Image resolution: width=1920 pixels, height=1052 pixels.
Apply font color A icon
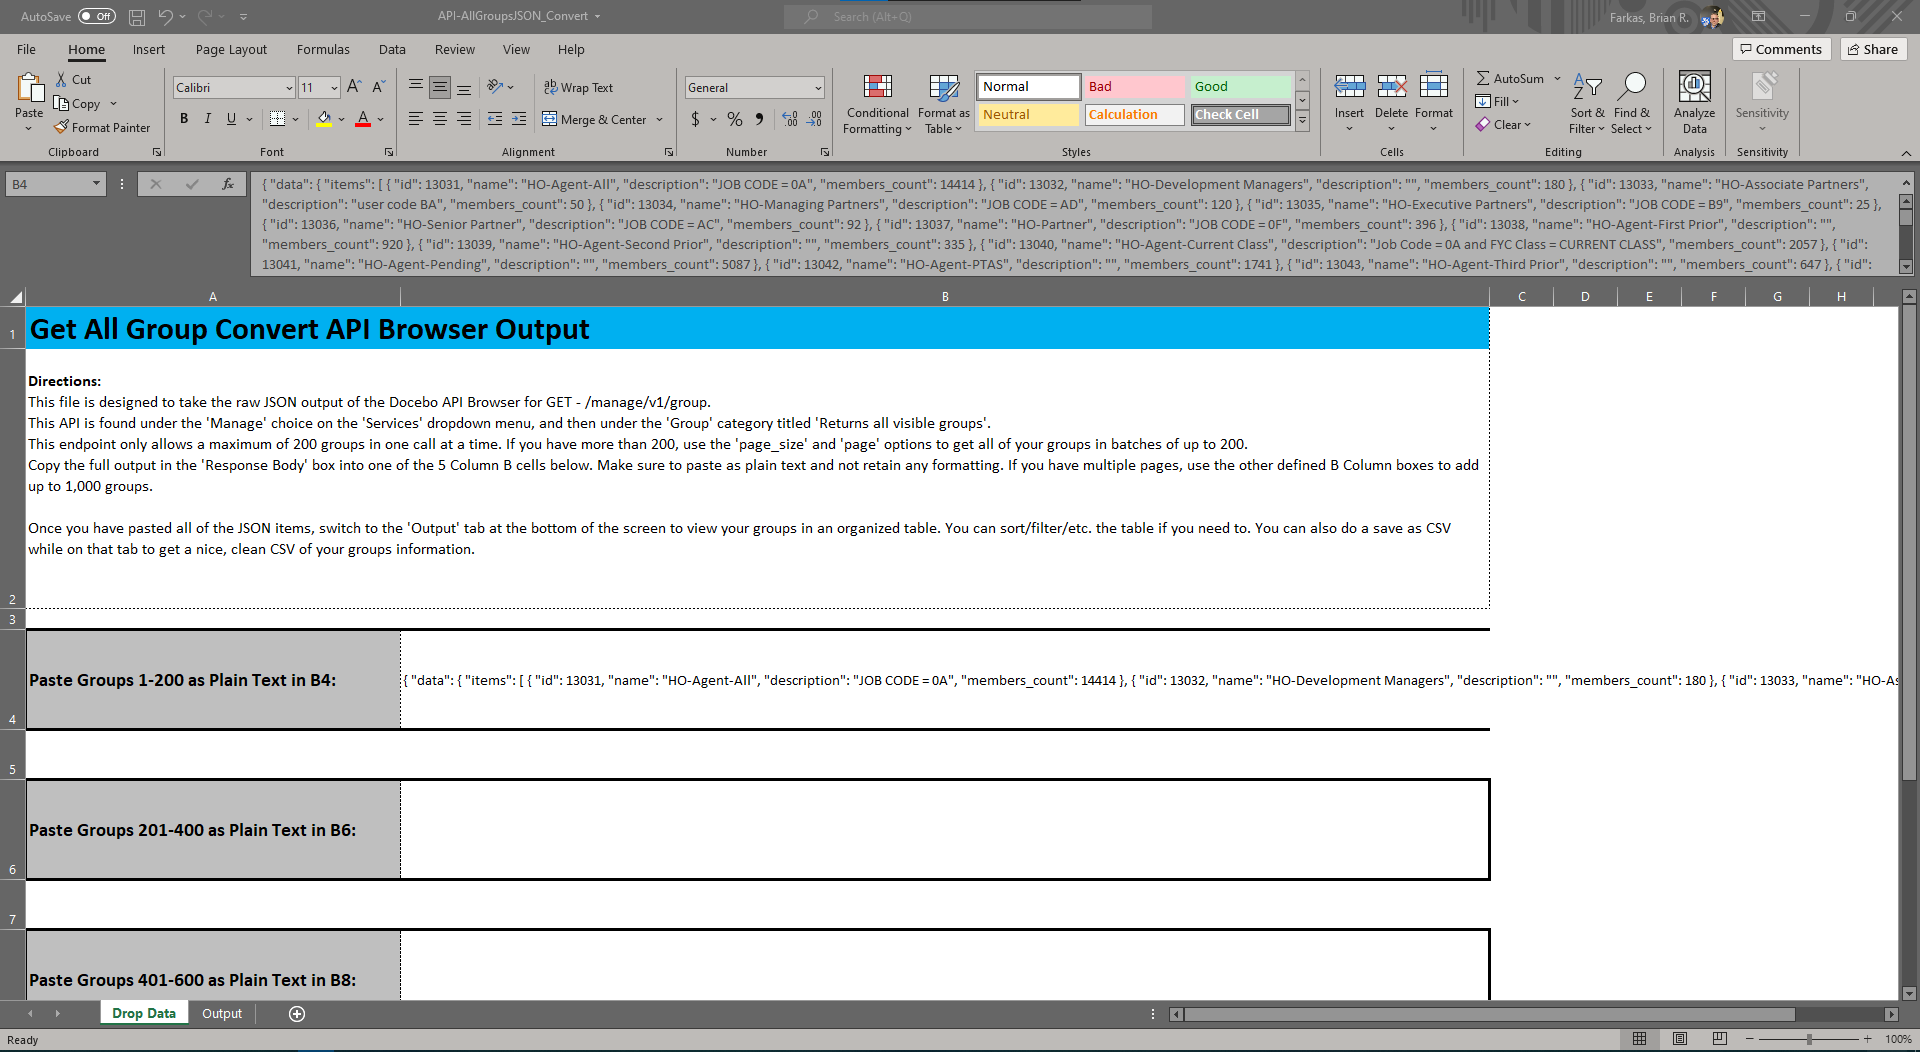pos(363,119)
